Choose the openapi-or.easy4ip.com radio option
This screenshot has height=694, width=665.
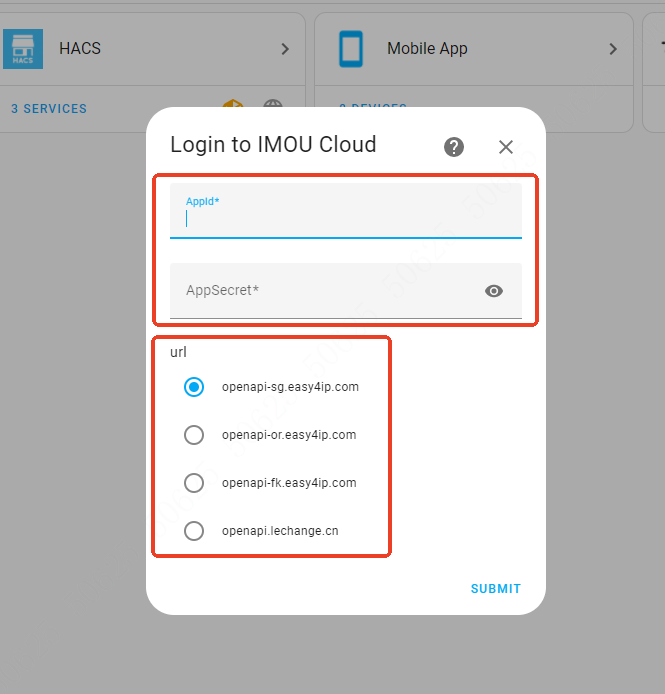(x=194, y=435)
